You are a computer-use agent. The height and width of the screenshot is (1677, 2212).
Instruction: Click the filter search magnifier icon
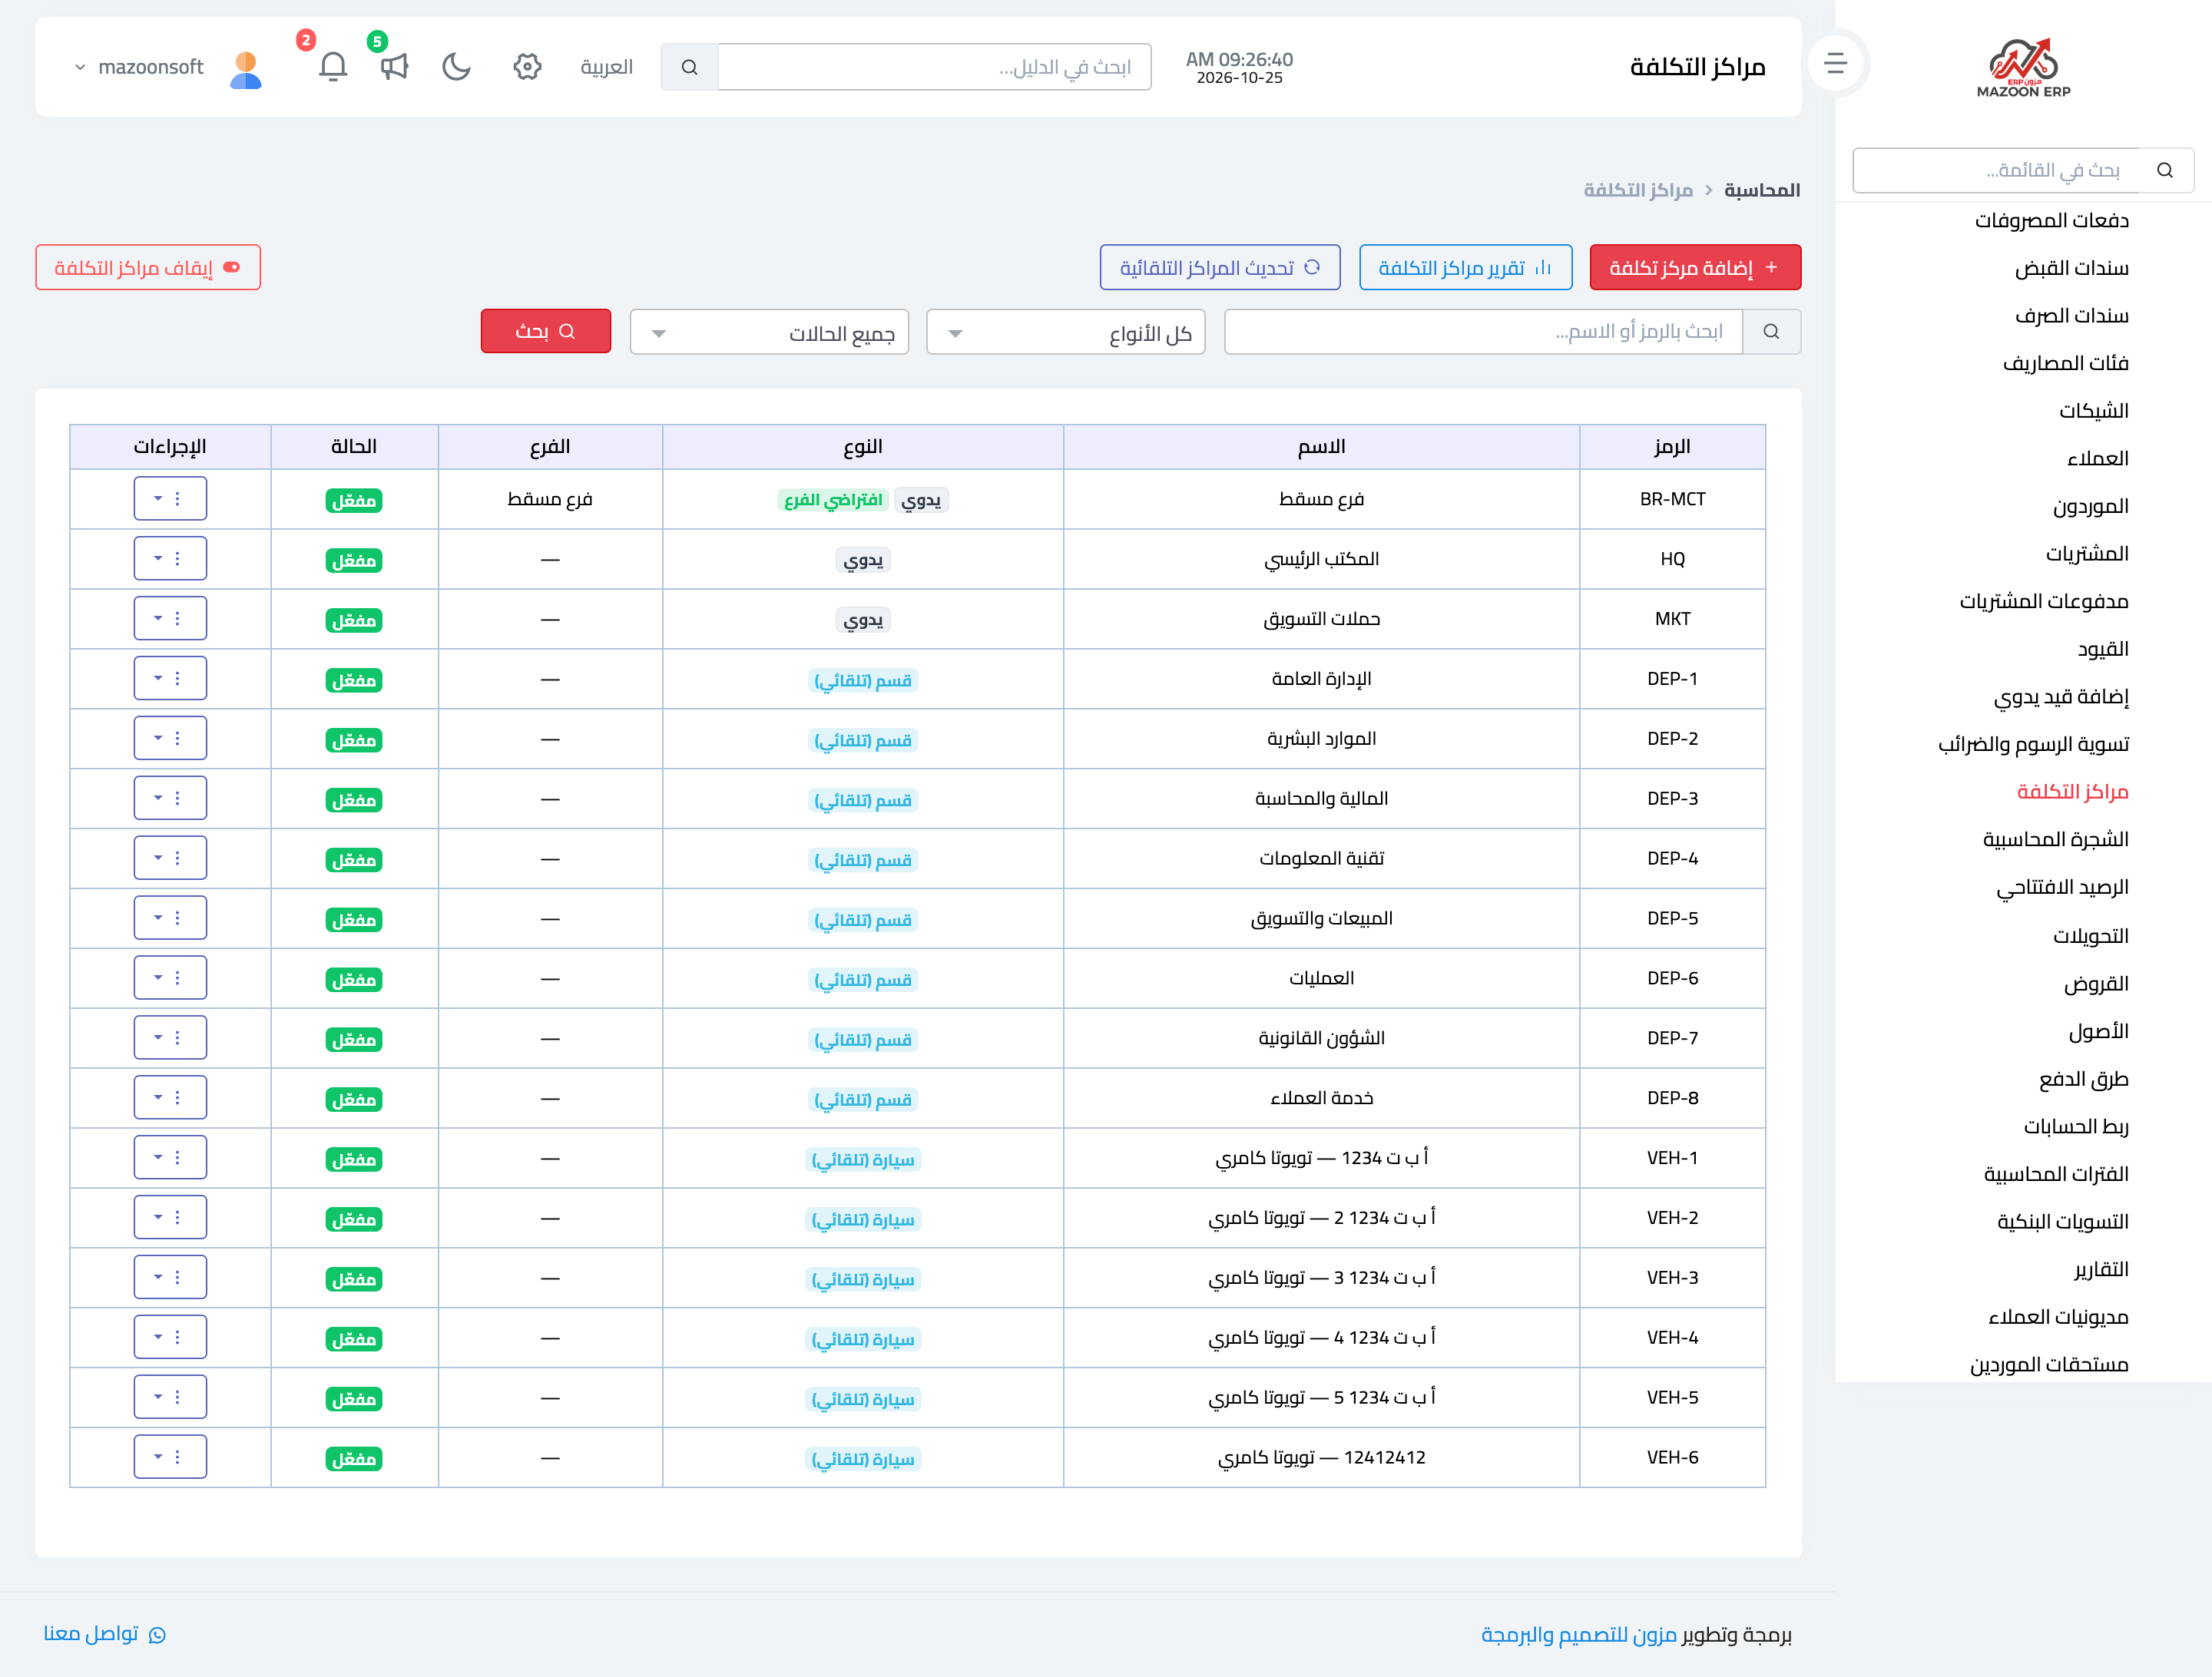[1771, 331]
